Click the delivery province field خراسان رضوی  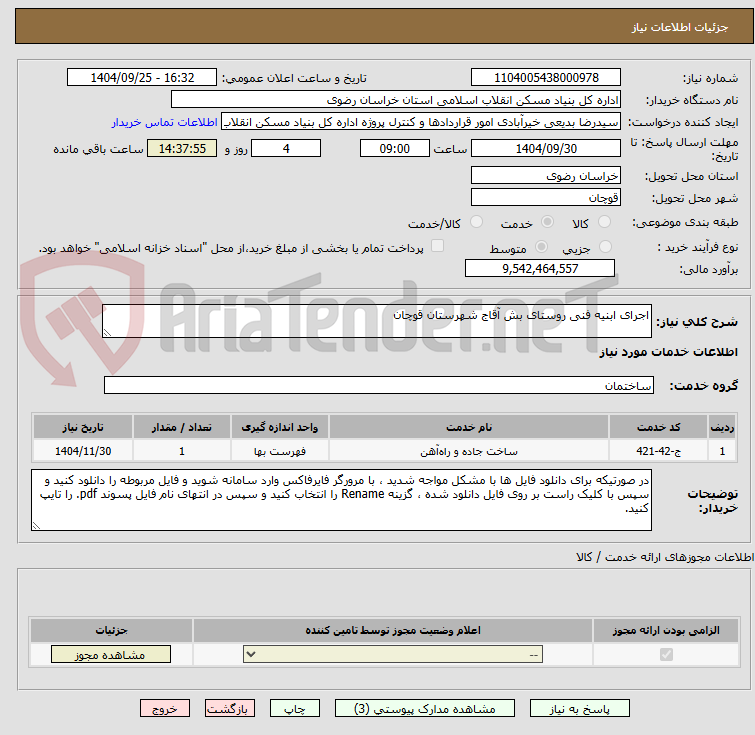click(x=546, y=175)
